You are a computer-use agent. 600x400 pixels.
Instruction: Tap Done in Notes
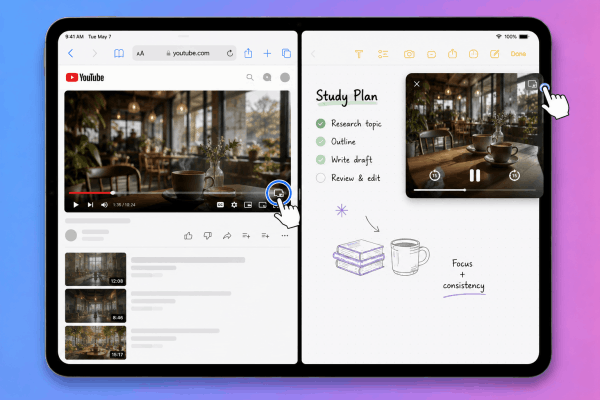pyautogui.click(x=518, y=54)
